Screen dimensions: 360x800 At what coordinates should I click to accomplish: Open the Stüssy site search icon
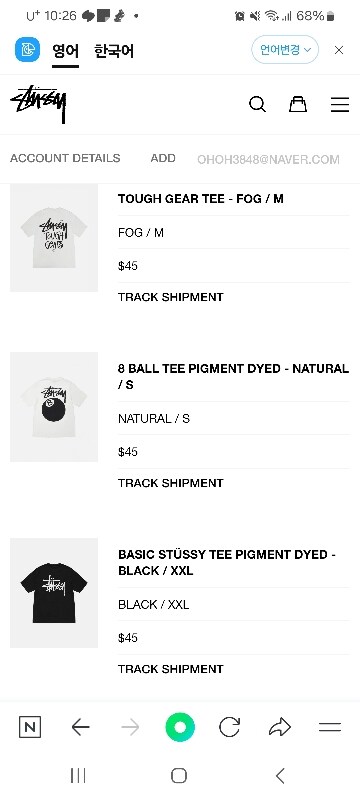(x=257, y=105)
